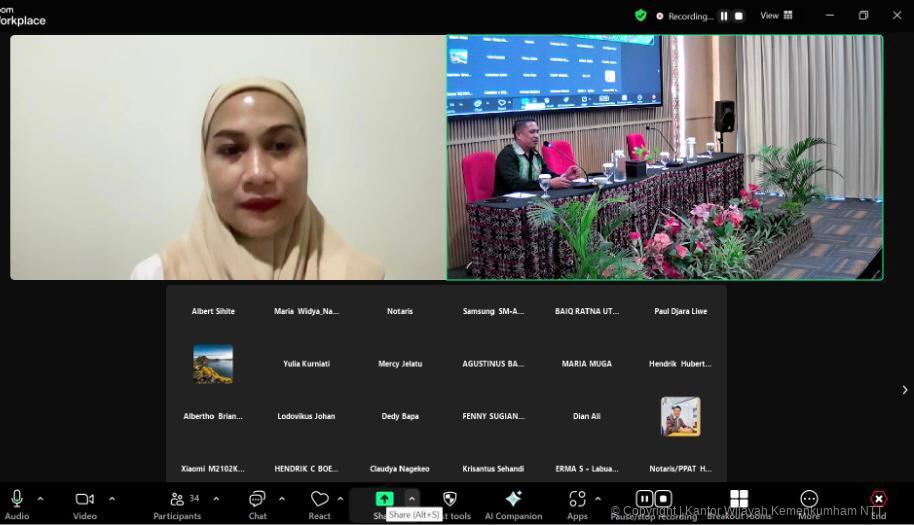
Task: Expand the share options arrow
Action: (x=411, y=498)
